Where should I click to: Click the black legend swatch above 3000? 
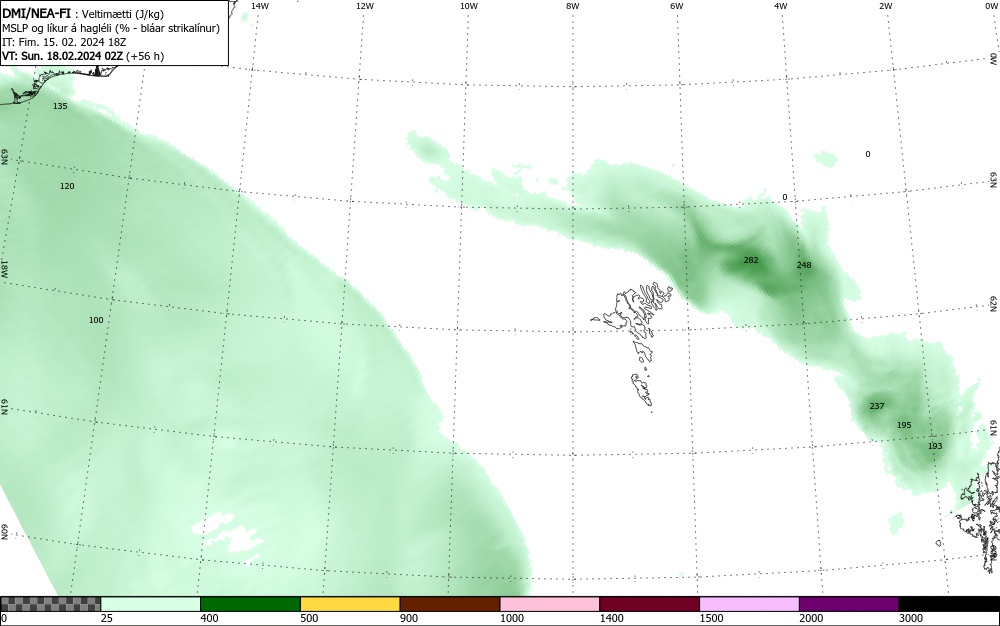pos(949,604)
